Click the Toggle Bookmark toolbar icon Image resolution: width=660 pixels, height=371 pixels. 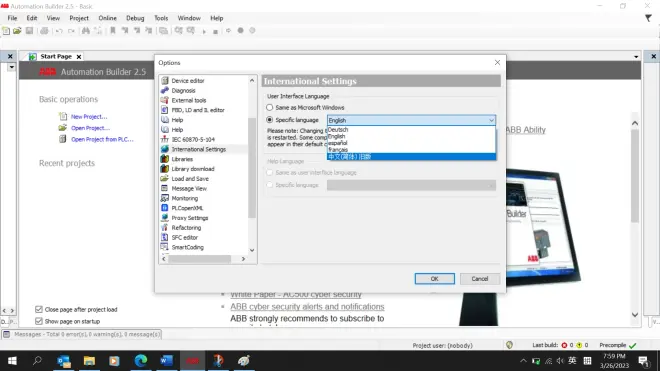tap(112, 31)
